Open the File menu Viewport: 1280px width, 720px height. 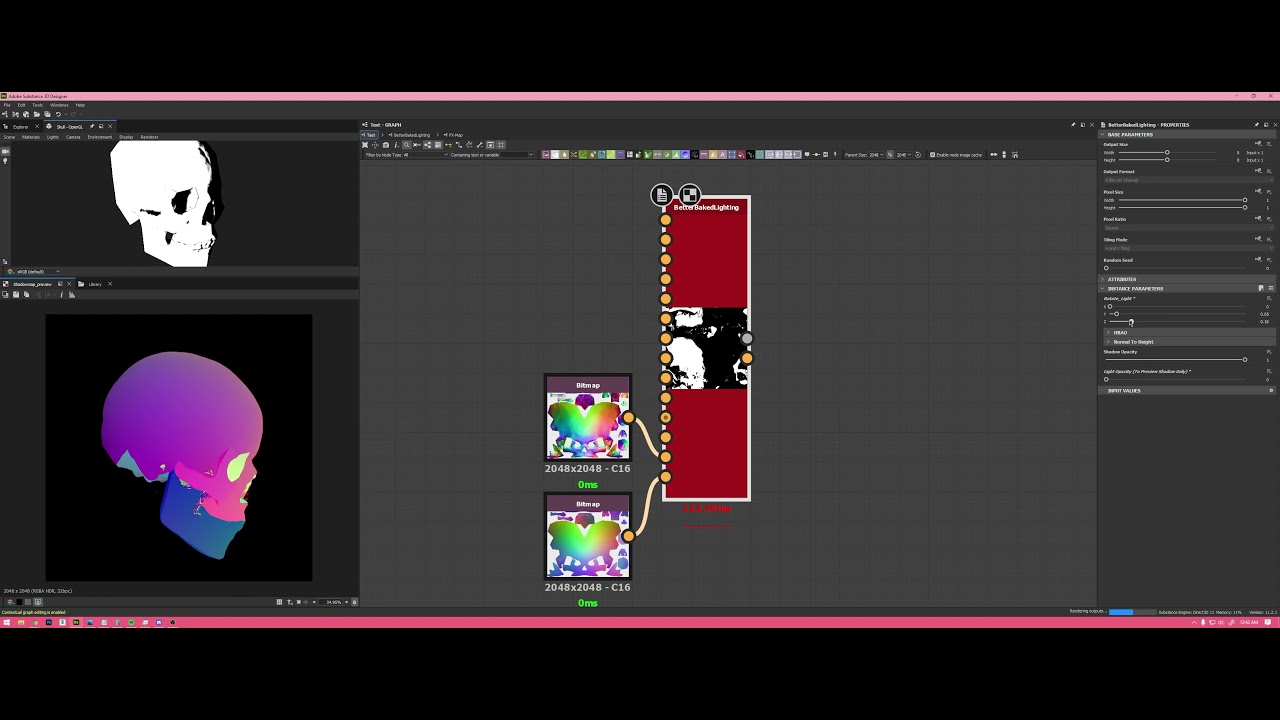(x=7, y=105)
